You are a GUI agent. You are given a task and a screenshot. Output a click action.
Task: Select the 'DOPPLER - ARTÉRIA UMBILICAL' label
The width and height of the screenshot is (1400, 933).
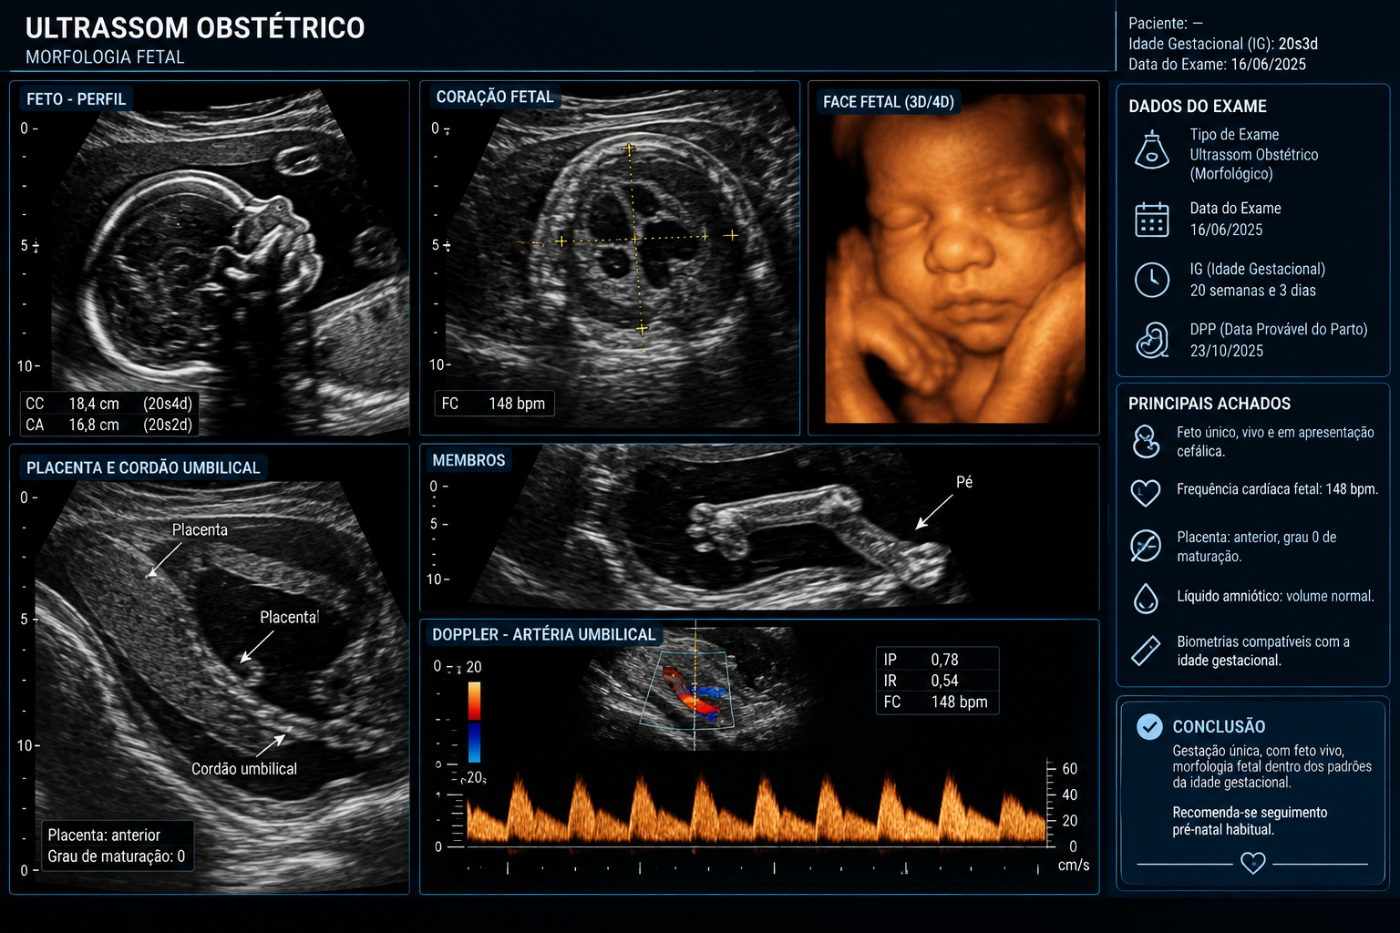pos(544,635)
